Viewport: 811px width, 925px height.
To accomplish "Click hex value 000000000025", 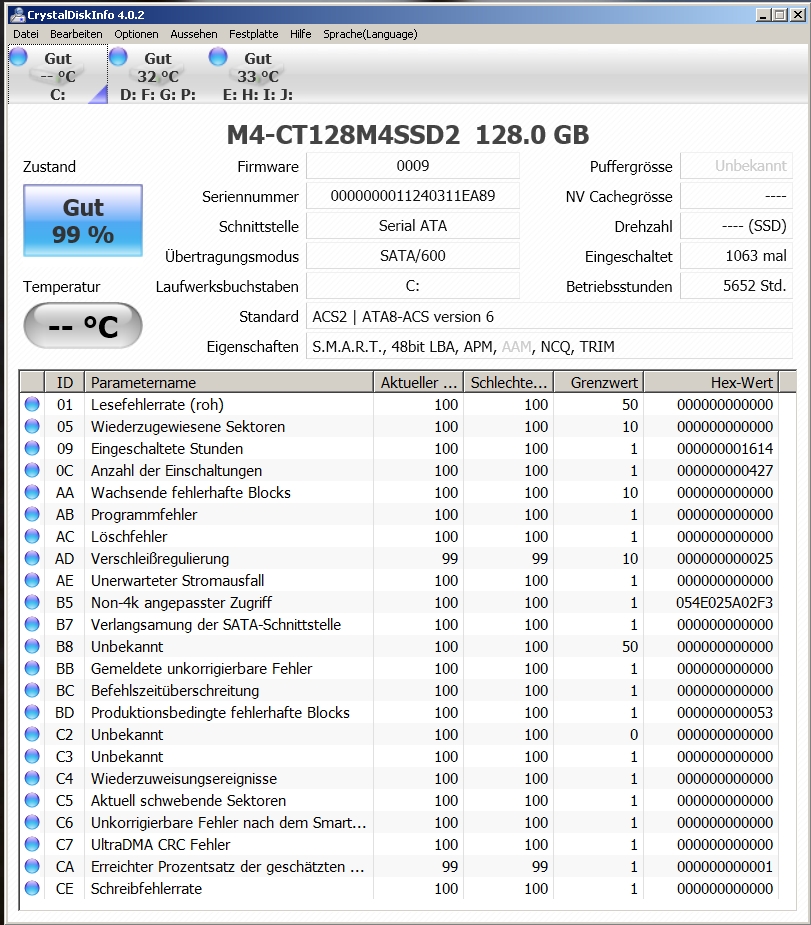I will pyautogui.click(x=724, y=558).
